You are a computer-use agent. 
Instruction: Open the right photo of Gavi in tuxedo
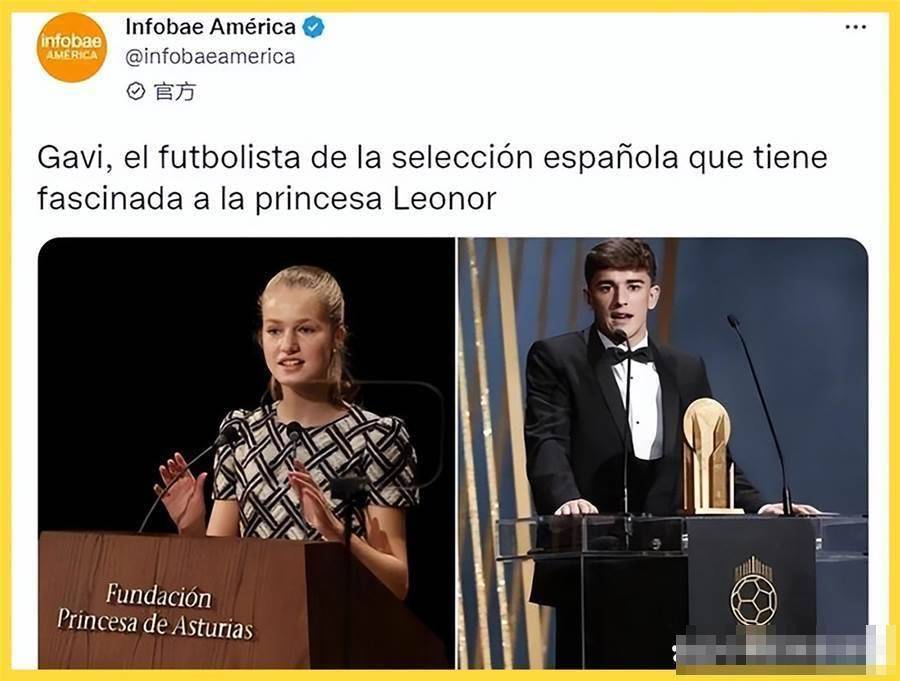[x=663, y=452]
